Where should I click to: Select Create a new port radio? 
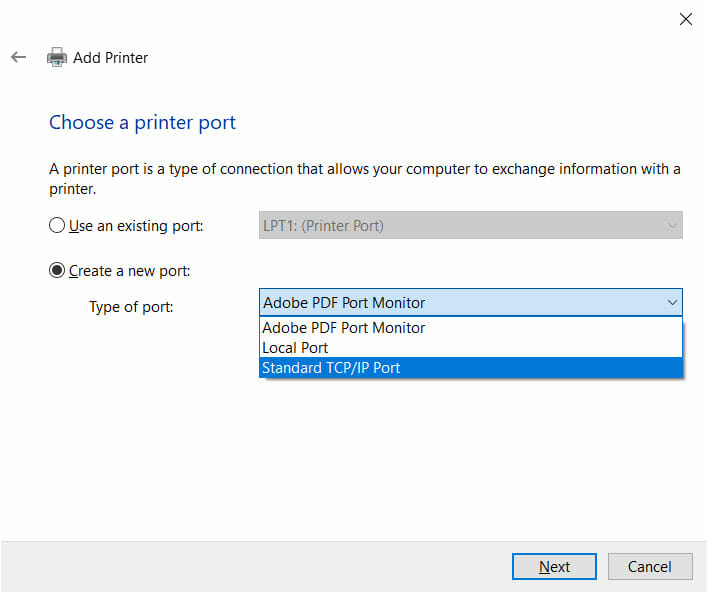pyautogui.click(x=57, y=271)
